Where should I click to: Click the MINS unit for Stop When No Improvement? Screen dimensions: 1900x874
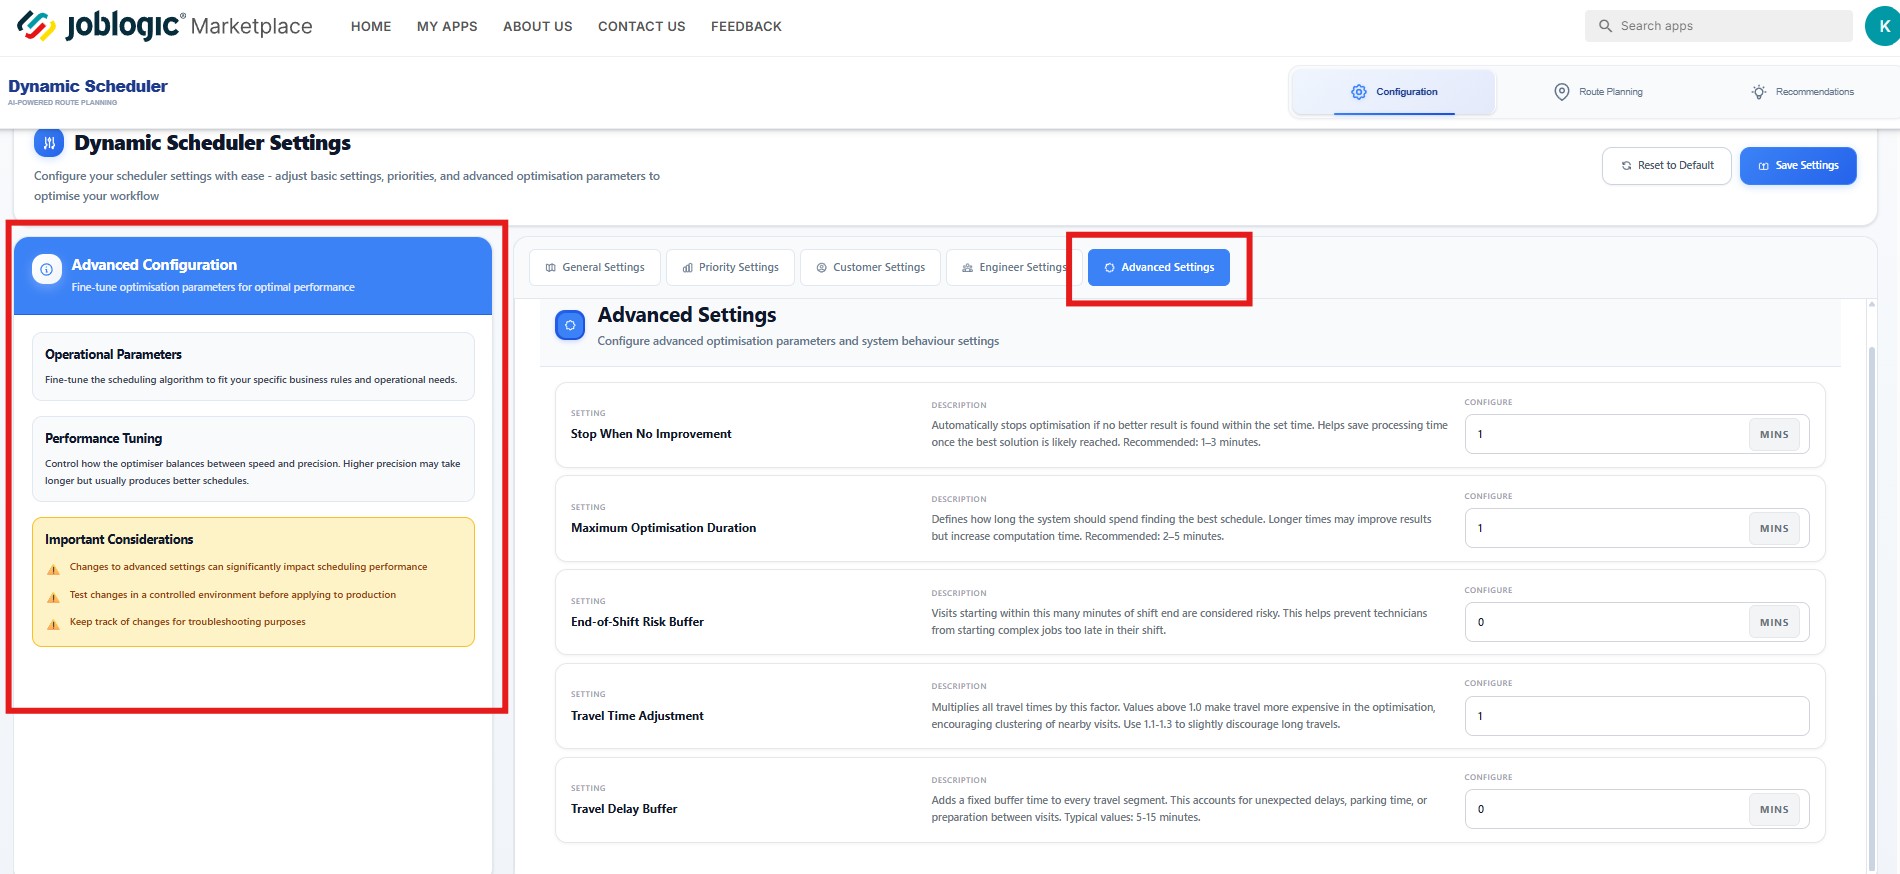click(1774, 435)
